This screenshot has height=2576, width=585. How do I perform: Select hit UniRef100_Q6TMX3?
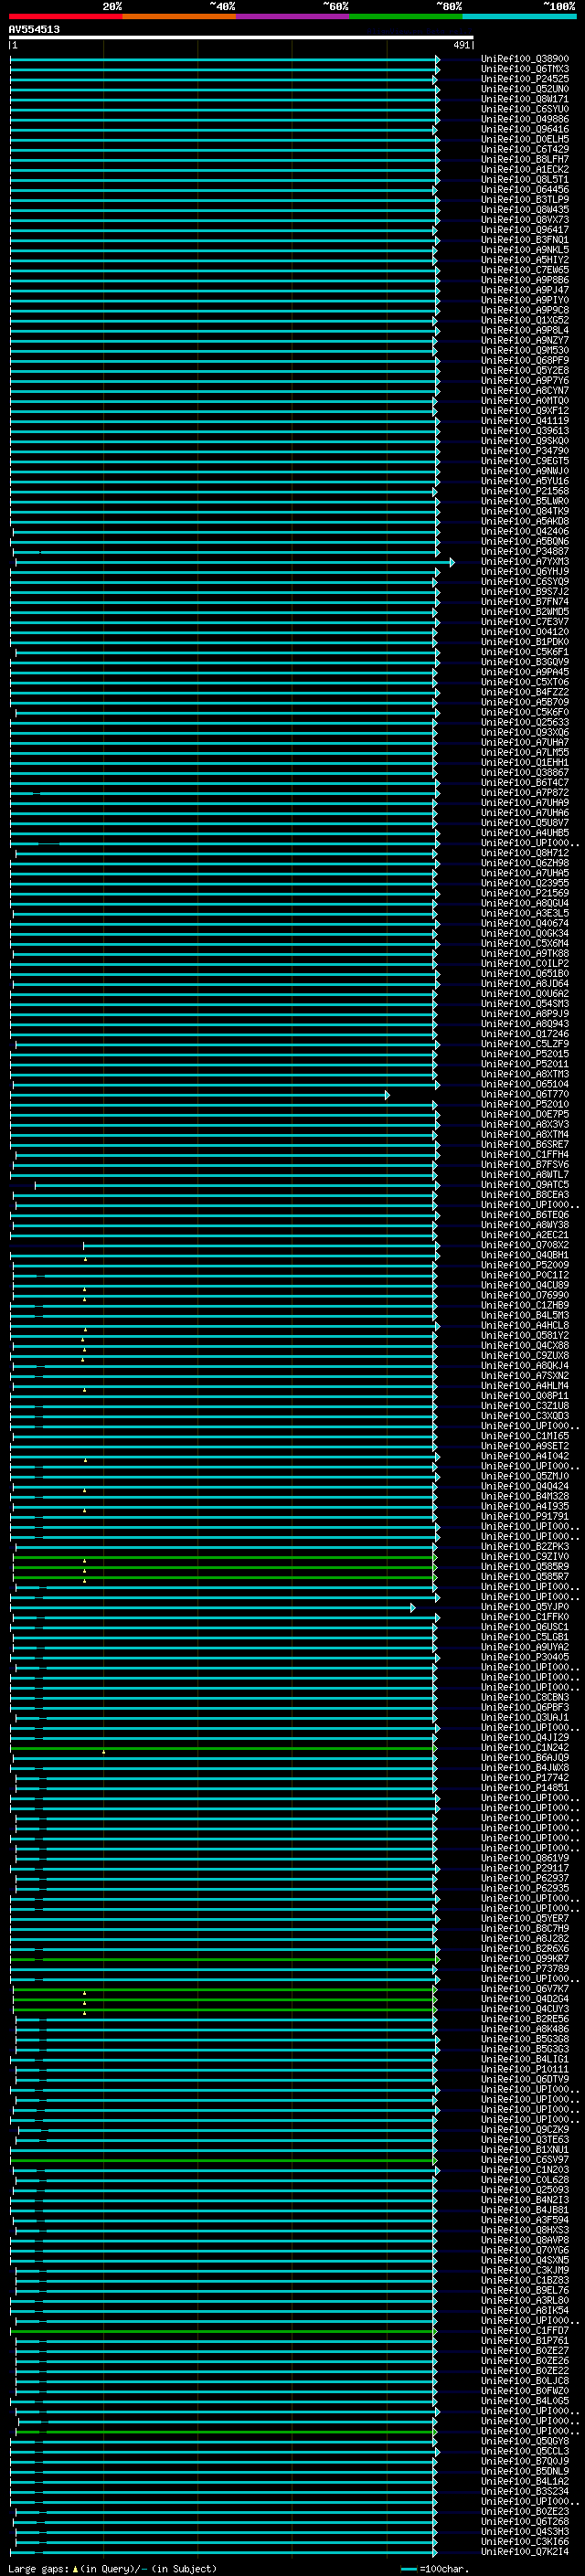pos(524,69)
